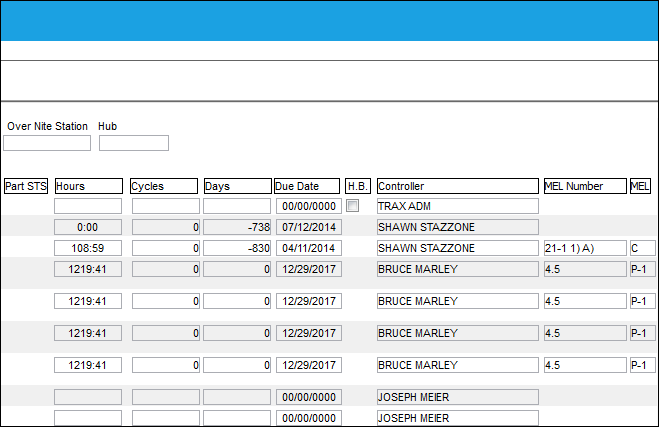The image size is (659, 427).
Task: Select the -738 days cell
Action: (237, 227)
